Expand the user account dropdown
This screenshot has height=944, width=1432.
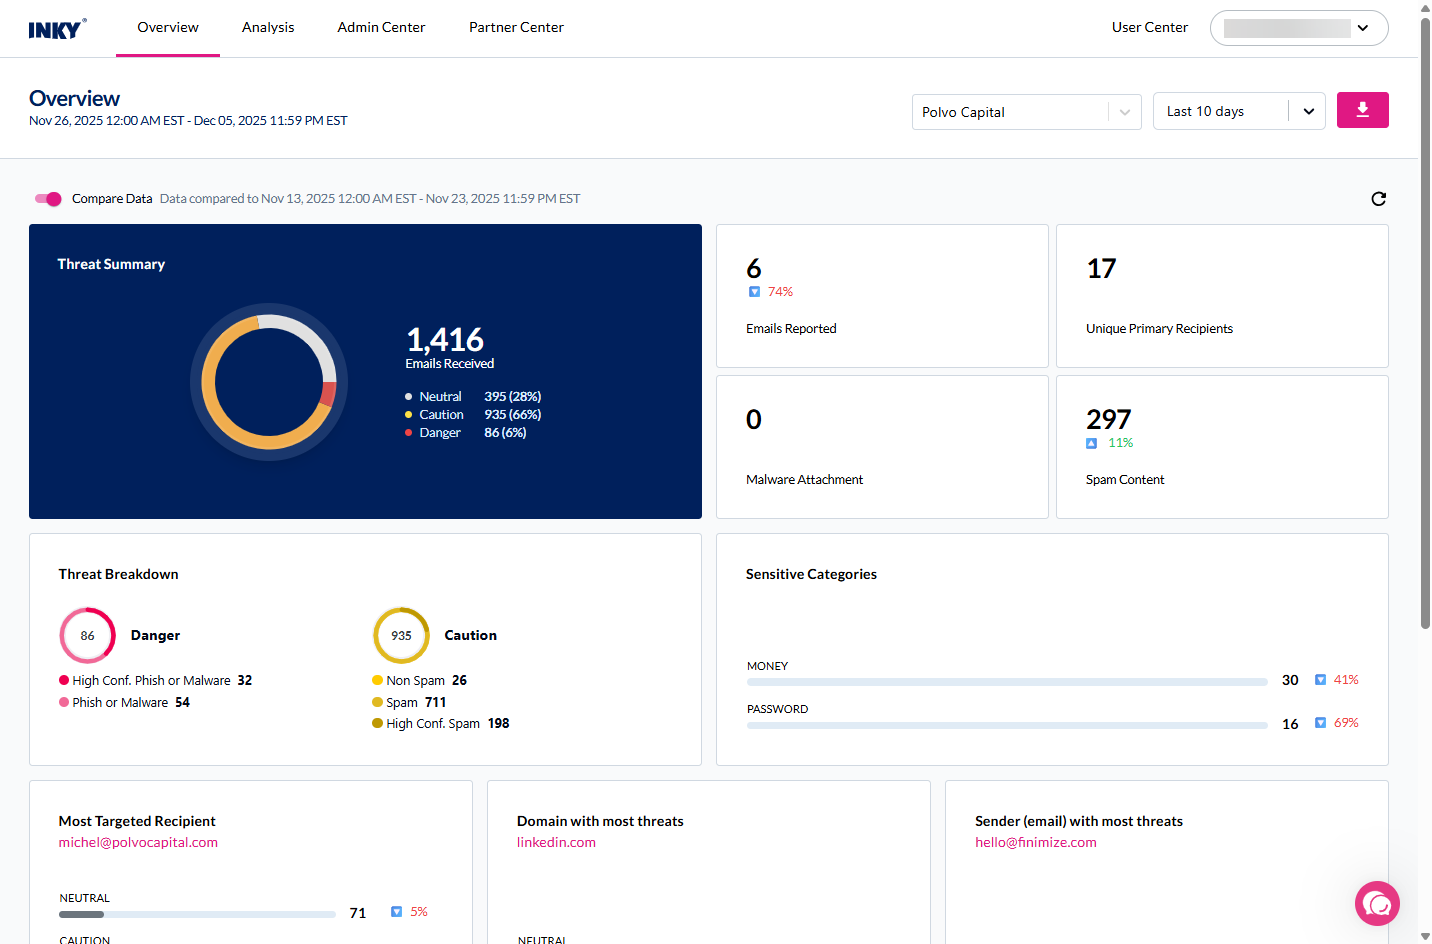click(x=1362, y=28)
